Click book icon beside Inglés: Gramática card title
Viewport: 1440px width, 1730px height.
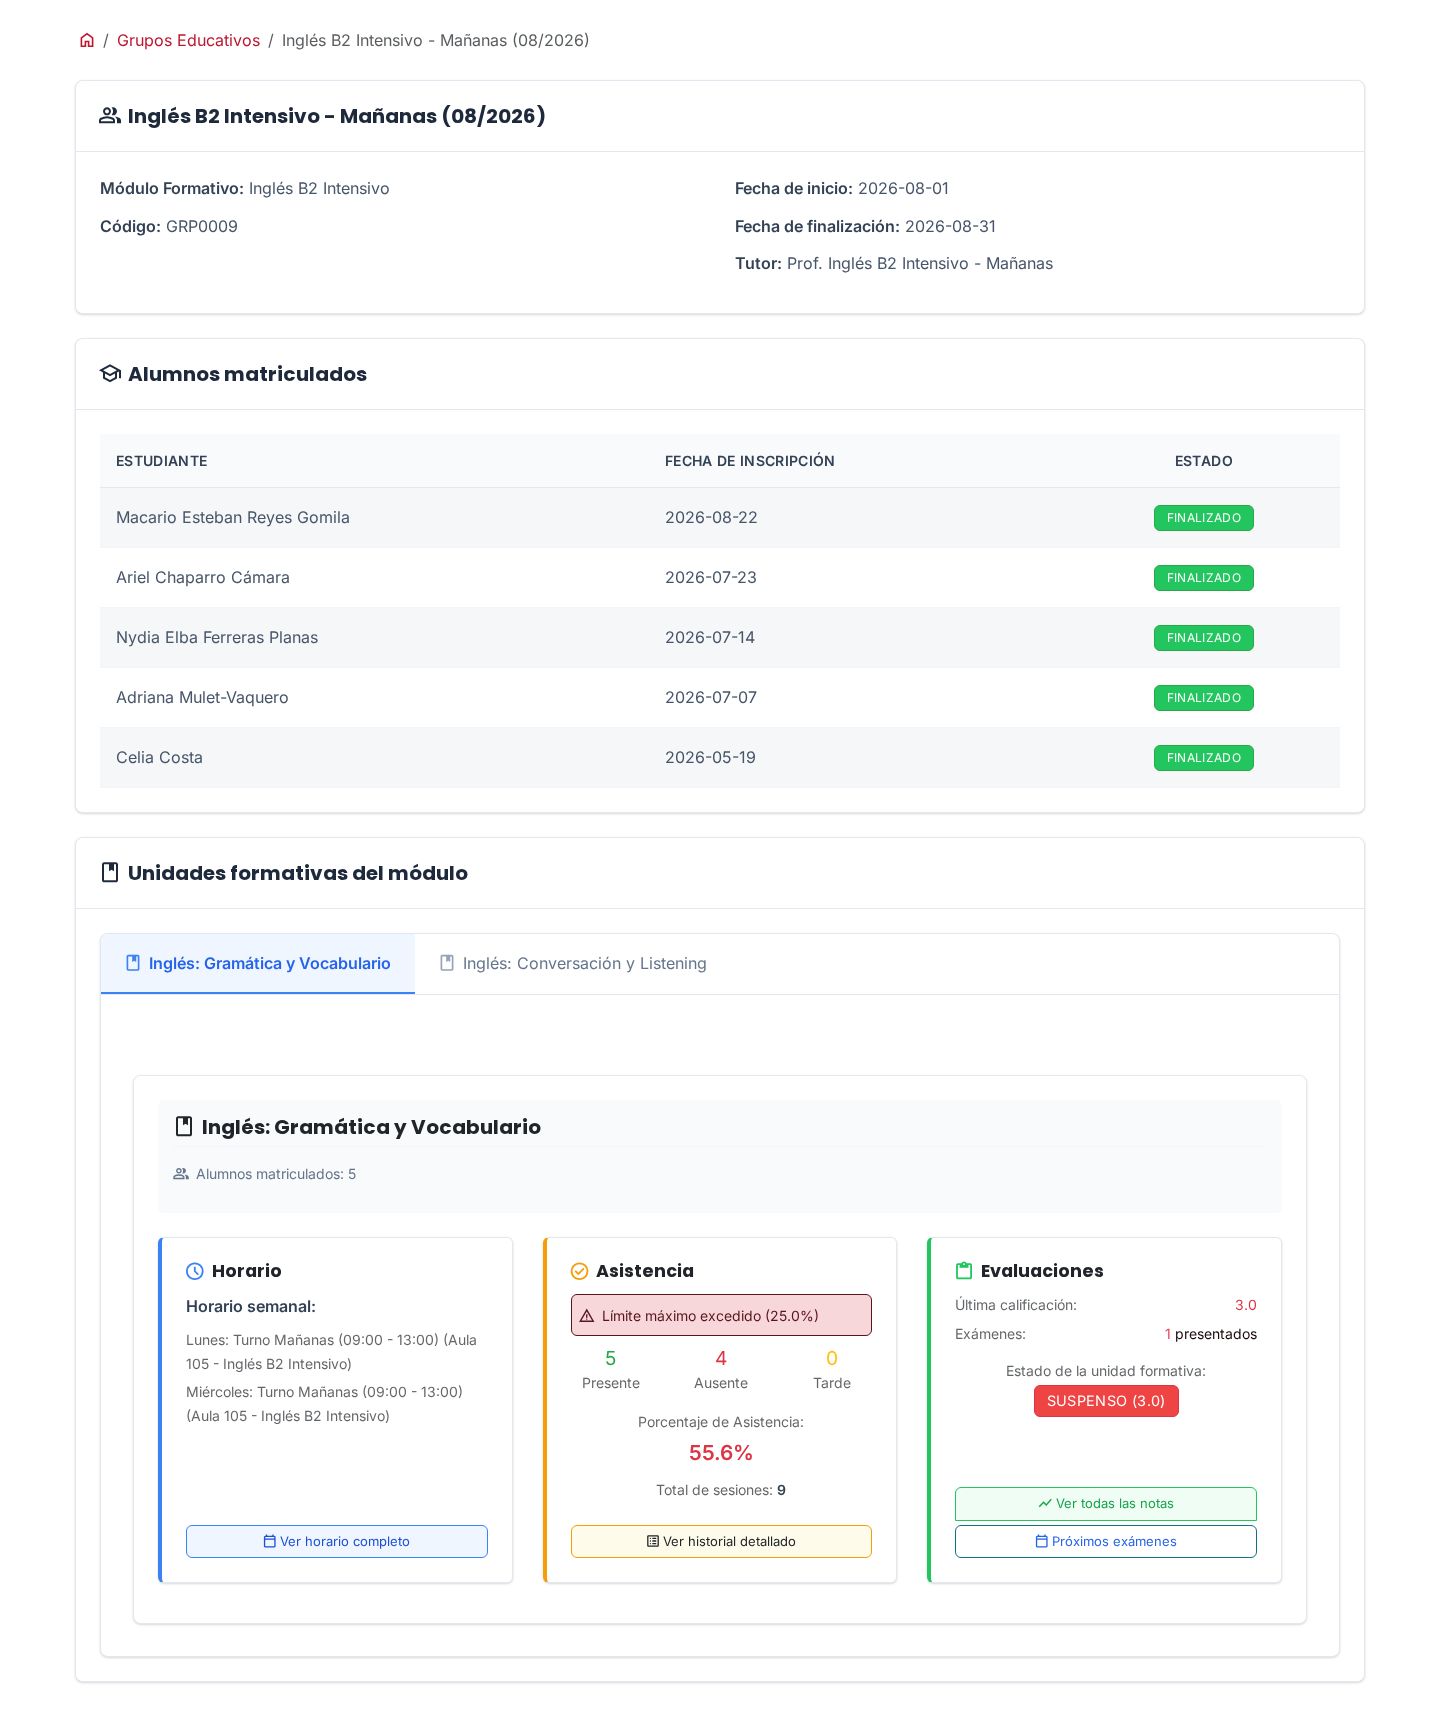point(184,1127)
